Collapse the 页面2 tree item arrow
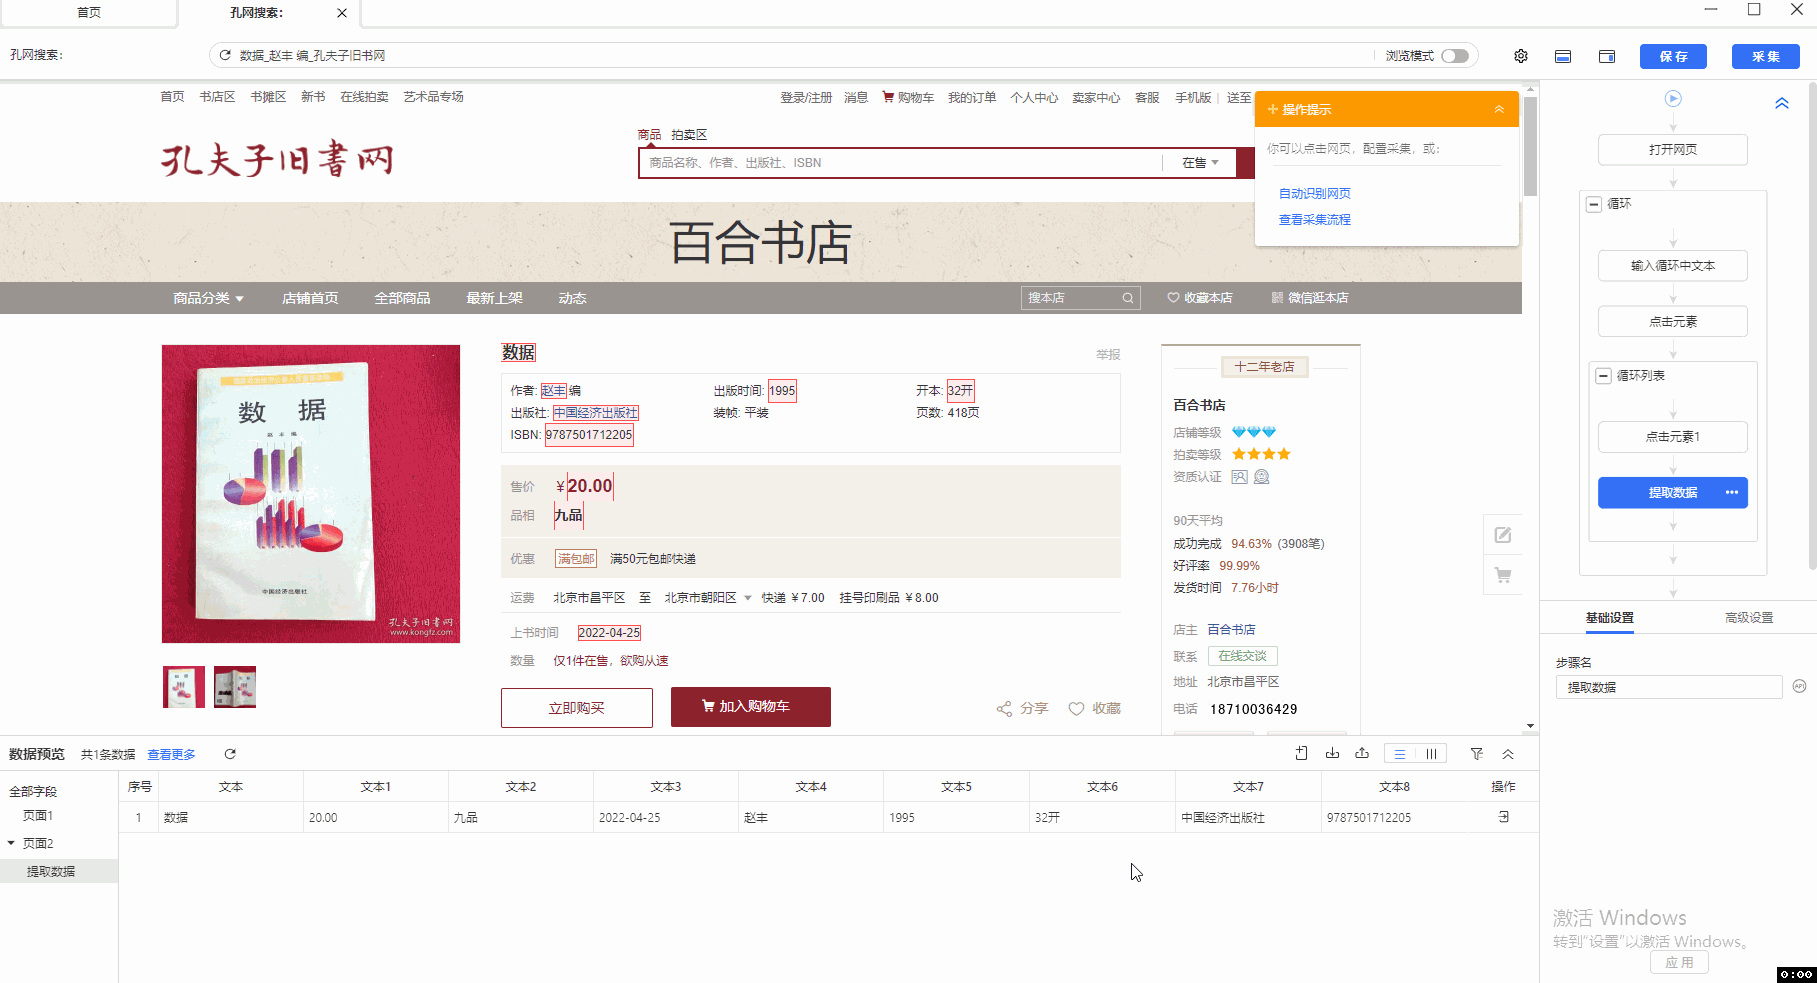The height and width of the screenshot is (983, 1817). click(x=11, y=843)
